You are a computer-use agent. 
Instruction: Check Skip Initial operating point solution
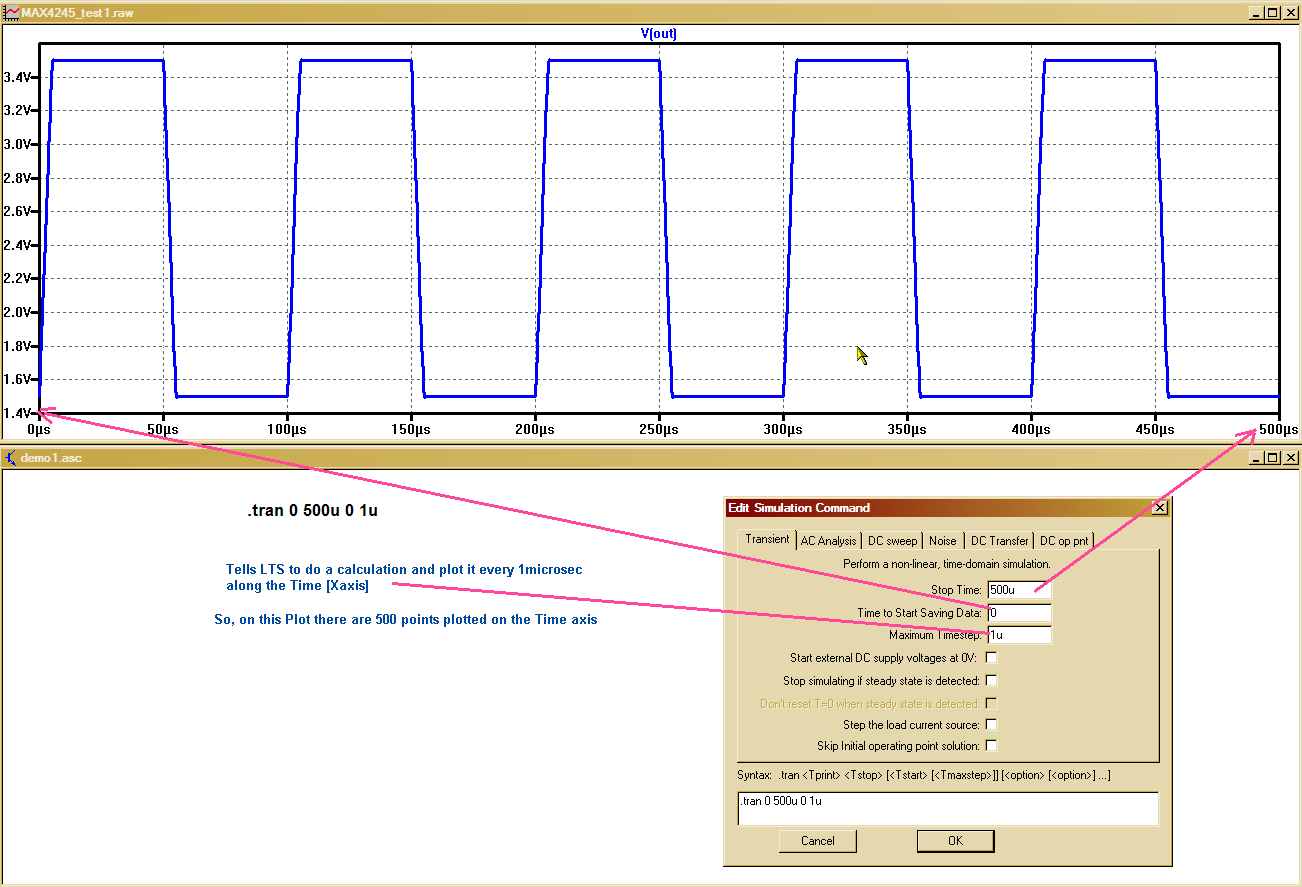click(991, 746)
